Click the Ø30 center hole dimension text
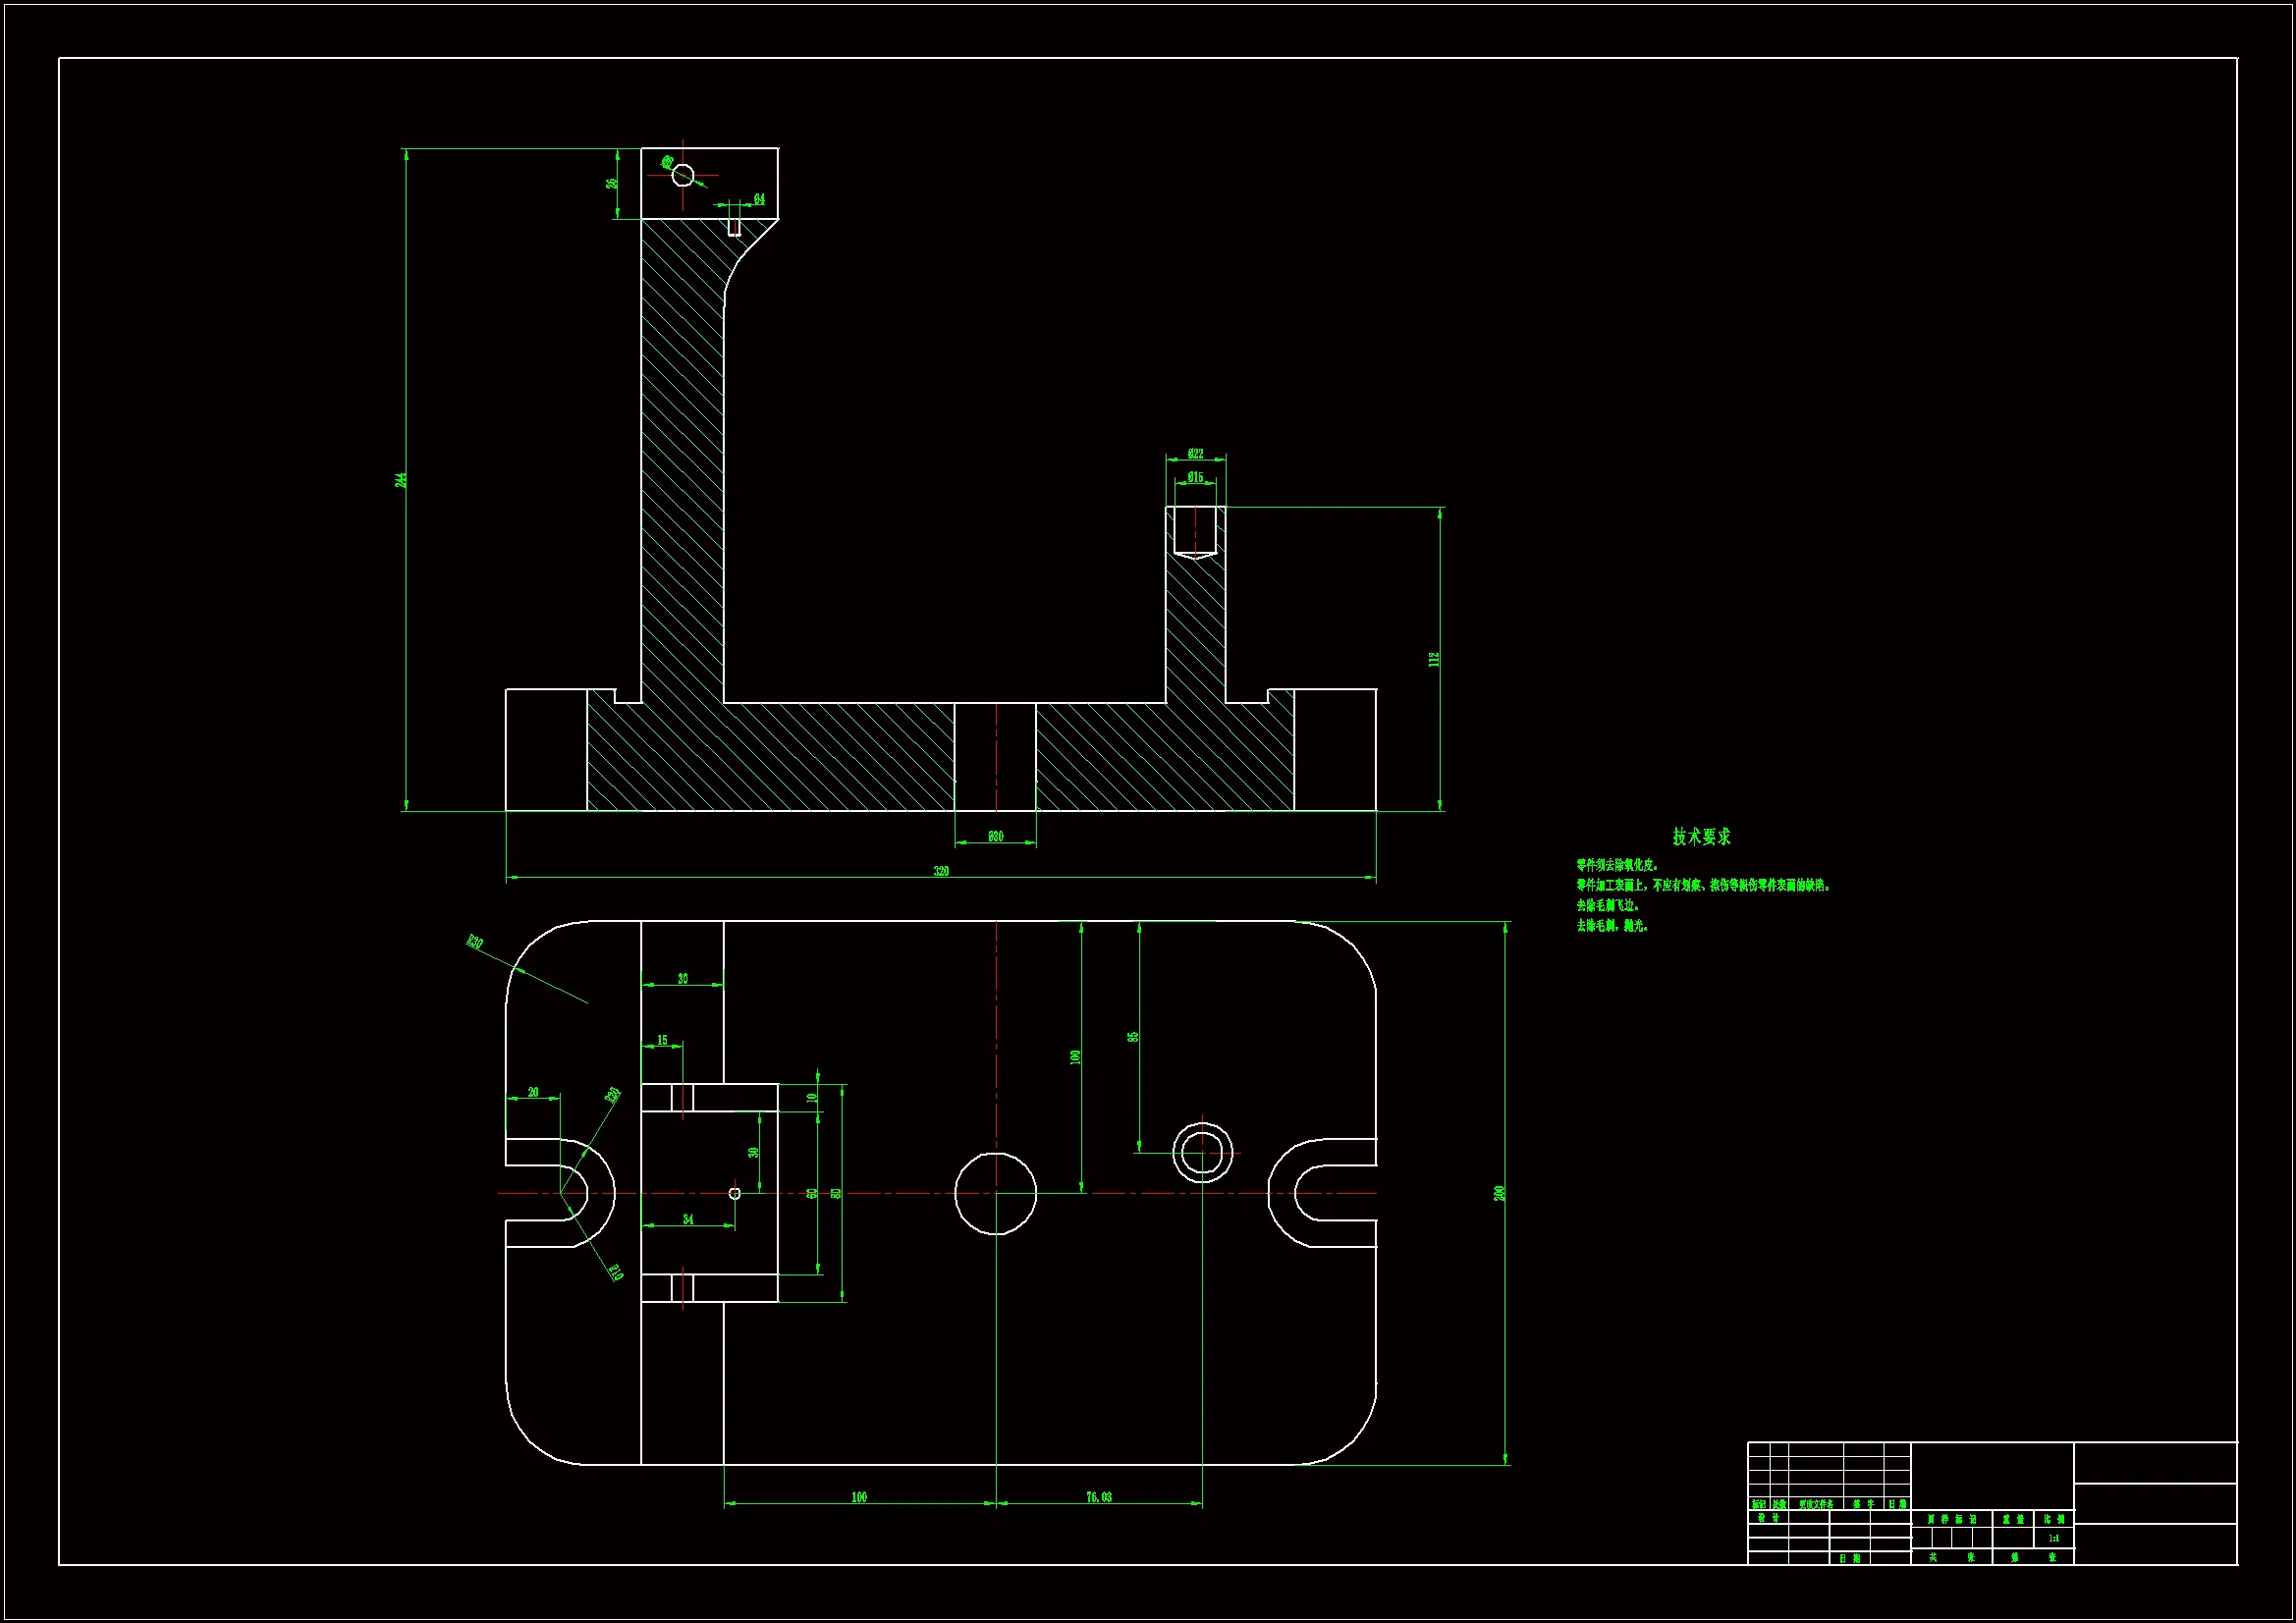Image resolution: width=2296 pixels, height=1623 pixels. click(995, 836)
